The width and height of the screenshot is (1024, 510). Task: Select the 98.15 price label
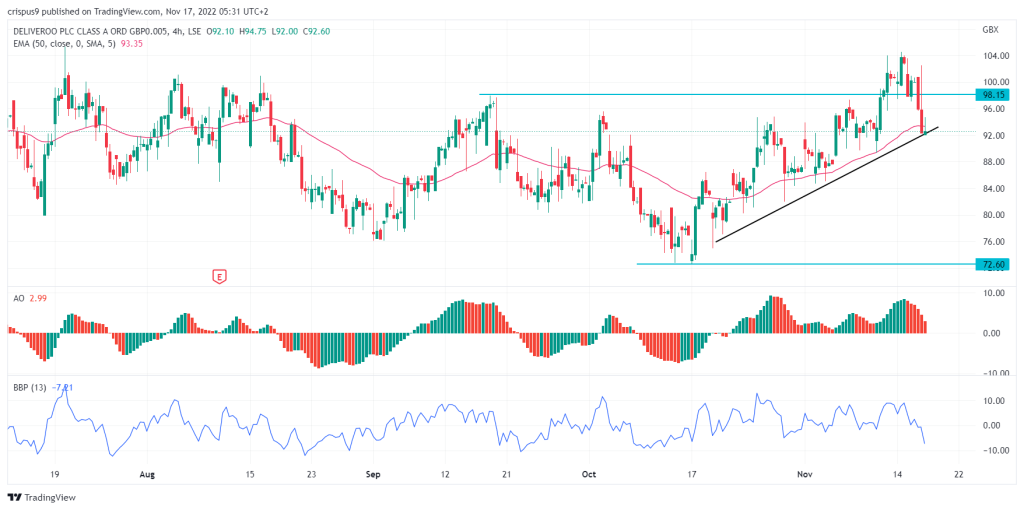tap(991, 95)
